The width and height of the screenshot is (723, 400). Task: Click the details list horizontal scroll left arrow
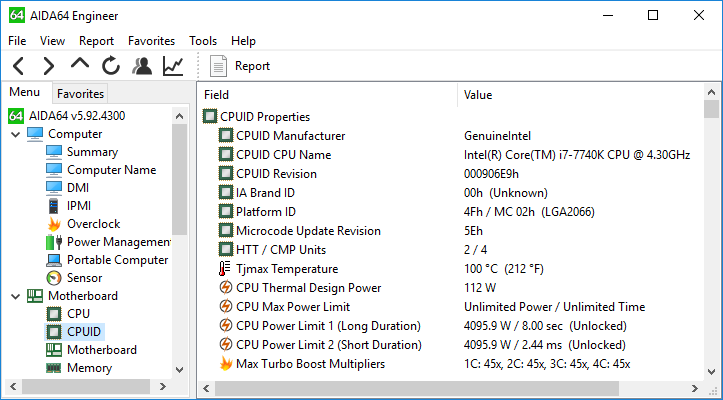(x=207, y=388)
